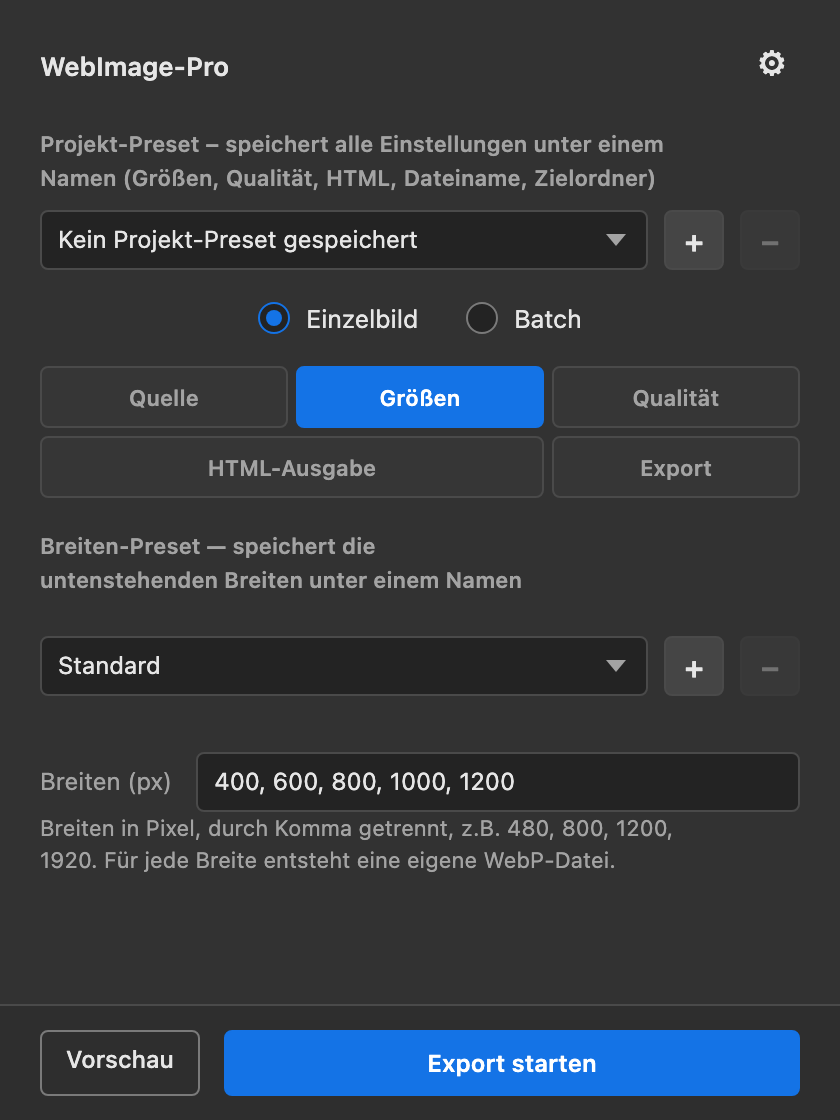Focus the Breiten (px) input field

(x=497, y=781)
